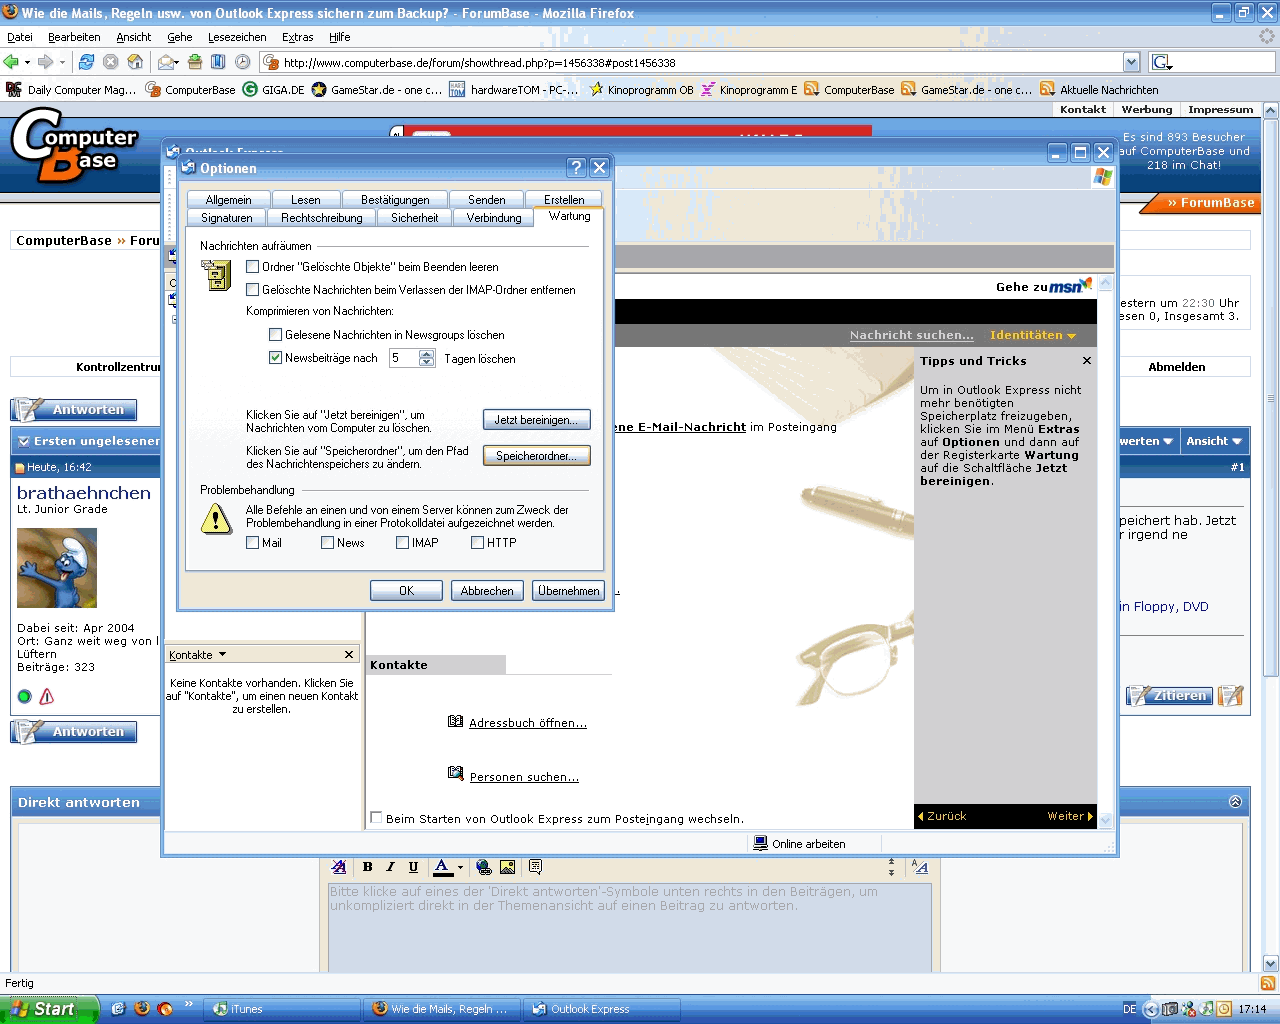Screen dimensions: 1280x1024
Task: Click the 'Personen suchen...' link
Action: tap(524, 777)
